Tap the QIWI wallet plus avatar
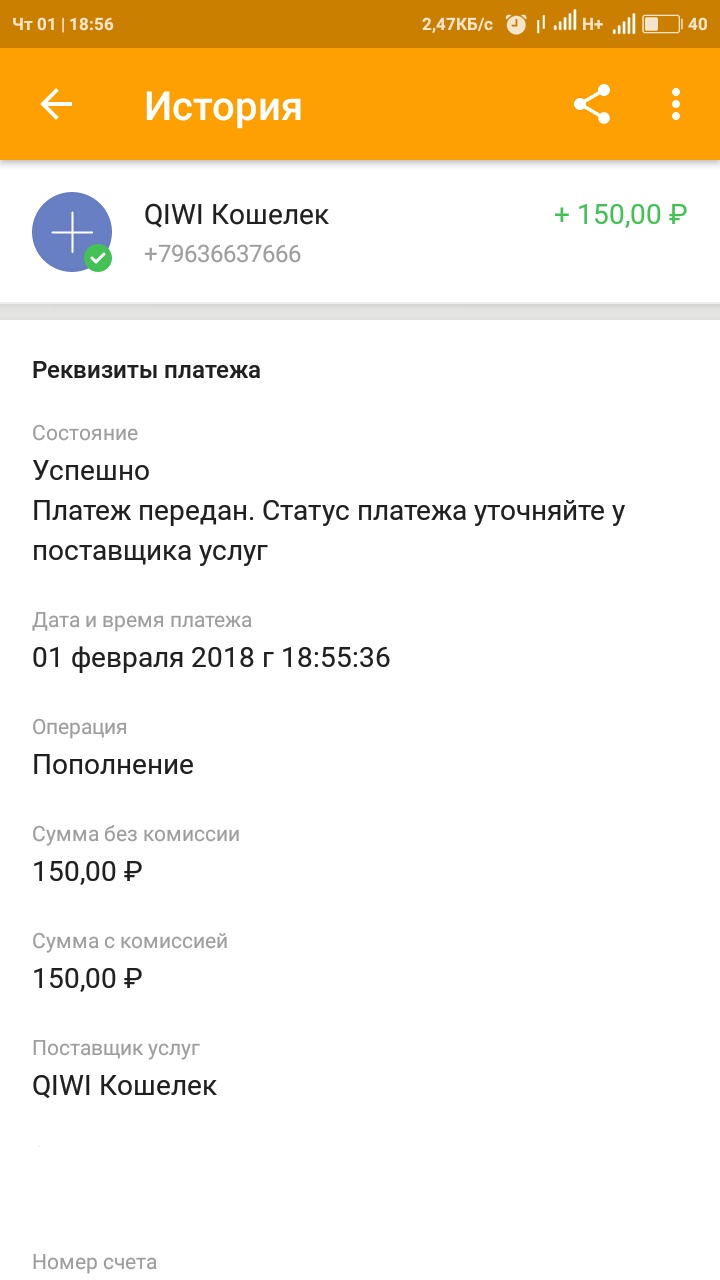720x1280 pixels. click(x=70, y=231)
